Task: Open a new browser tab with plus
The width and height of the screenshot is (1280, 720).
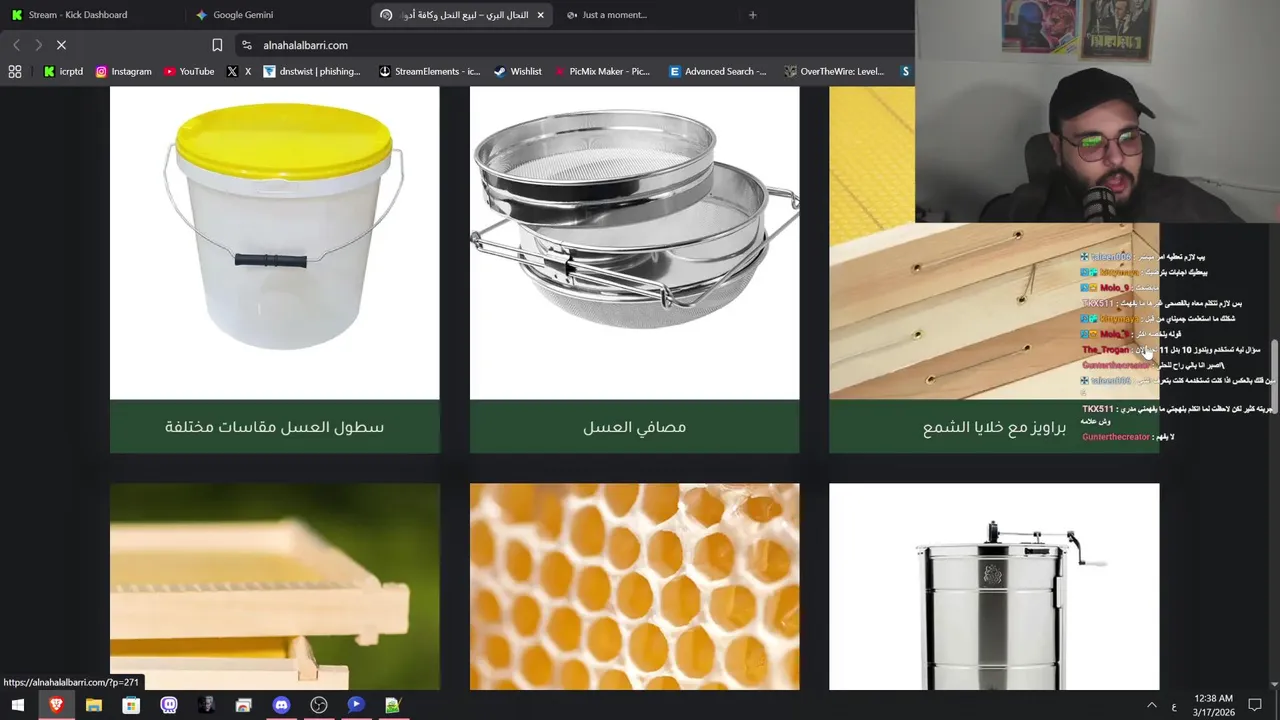Action: tap(753, 15)
